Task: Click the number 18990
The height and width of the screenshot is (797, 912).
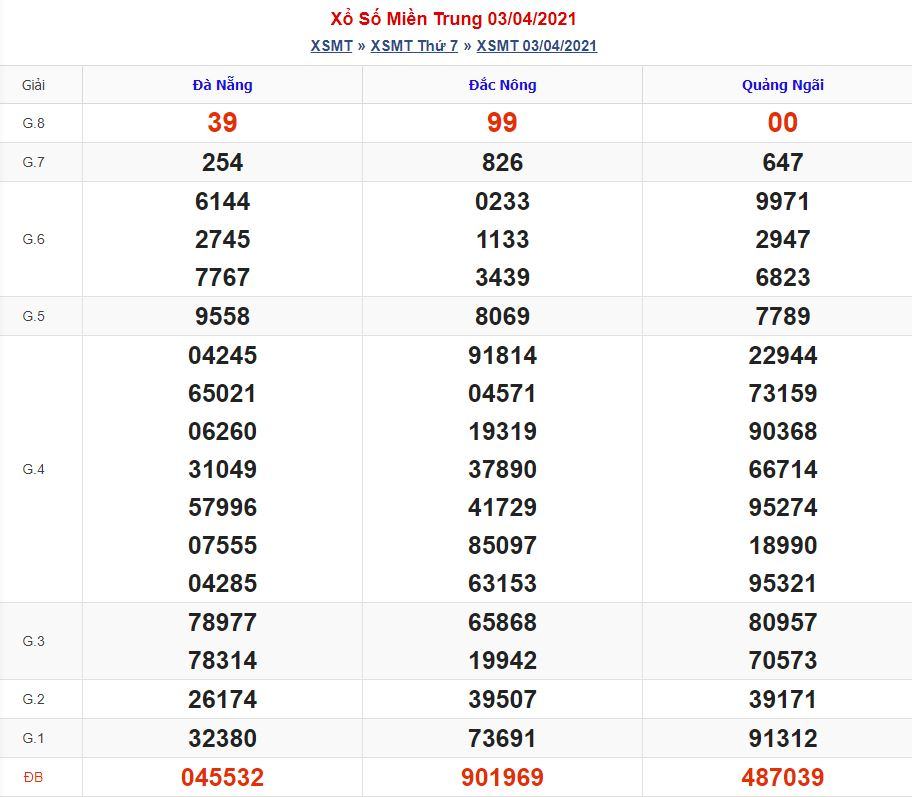Action: coord(783,545)
